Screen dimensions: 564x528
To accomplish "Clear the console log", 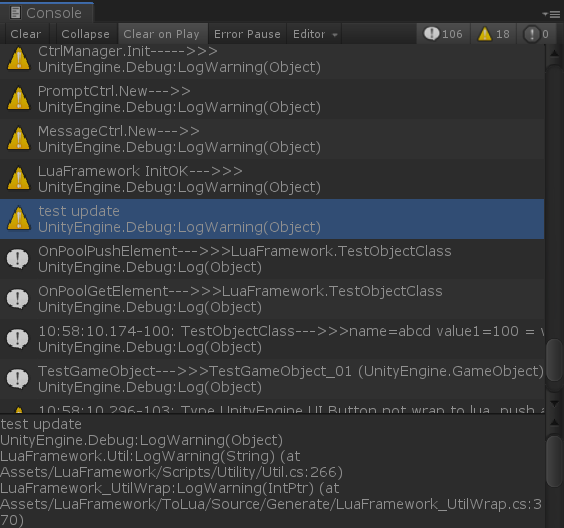I will coord(26,34).
